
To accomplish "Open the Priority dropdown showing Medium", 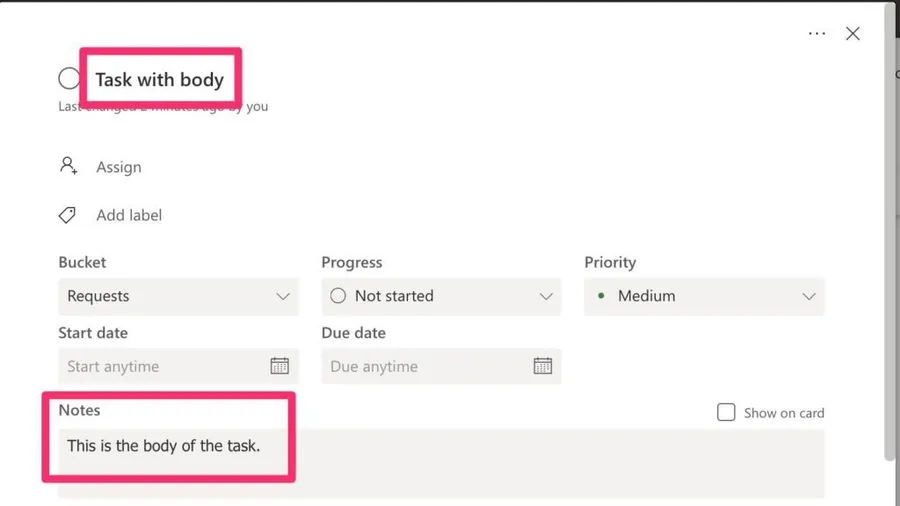I will point(704,296).
